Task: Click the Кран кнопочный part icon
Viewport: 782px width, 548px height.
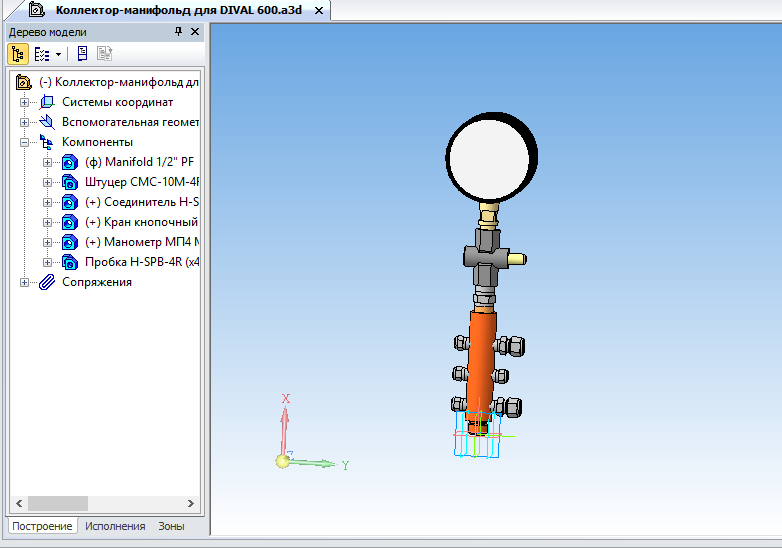Action: [x=70, y=222]
